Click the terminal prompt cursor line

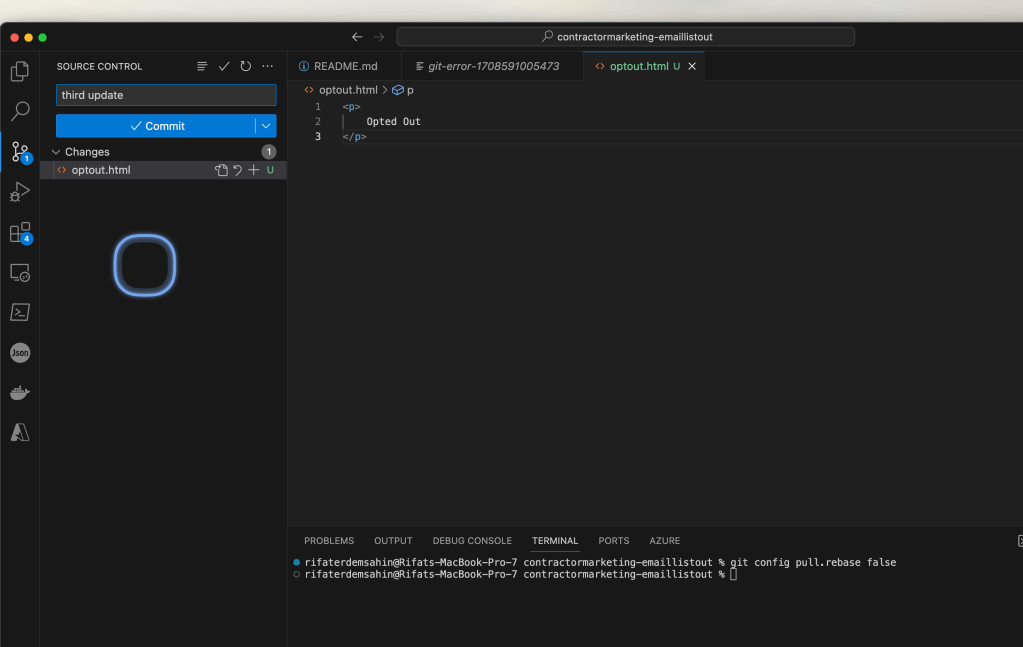(x=521, y=575)
